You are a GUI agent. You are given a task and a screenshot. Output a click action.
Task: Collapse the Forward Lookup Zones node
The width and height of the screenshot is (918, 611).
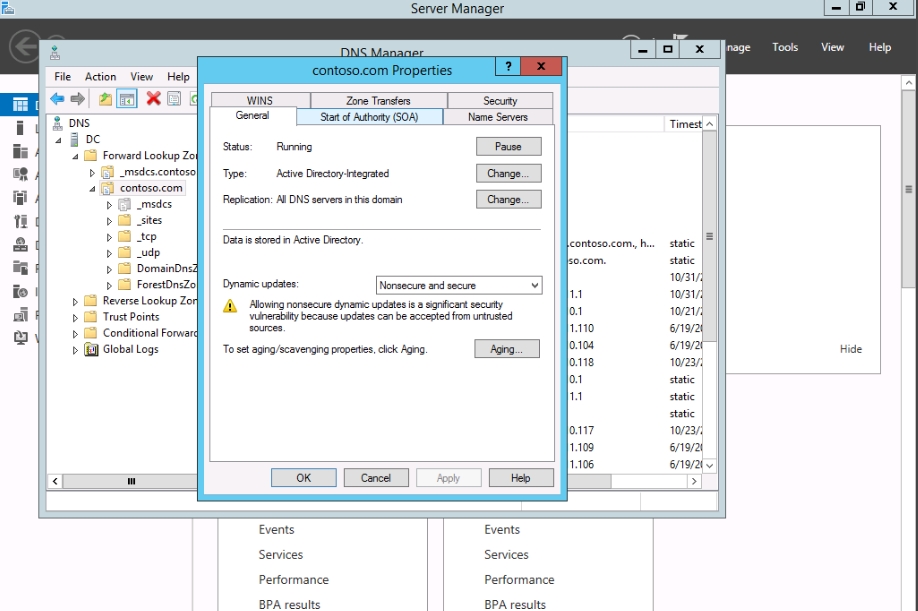pyautogui.click(x=76, y=156)
